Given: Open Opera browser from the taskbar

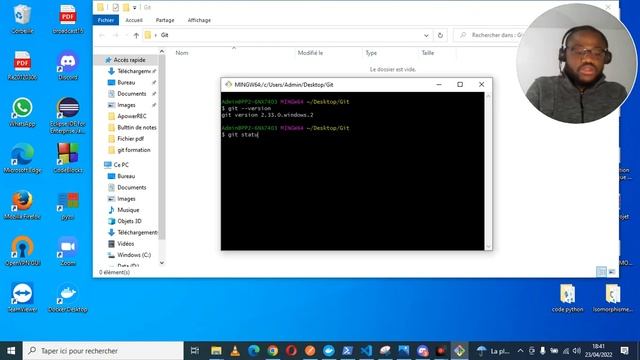Looking at the screenshot, I should pyautogui.click(x=291, y=351).
